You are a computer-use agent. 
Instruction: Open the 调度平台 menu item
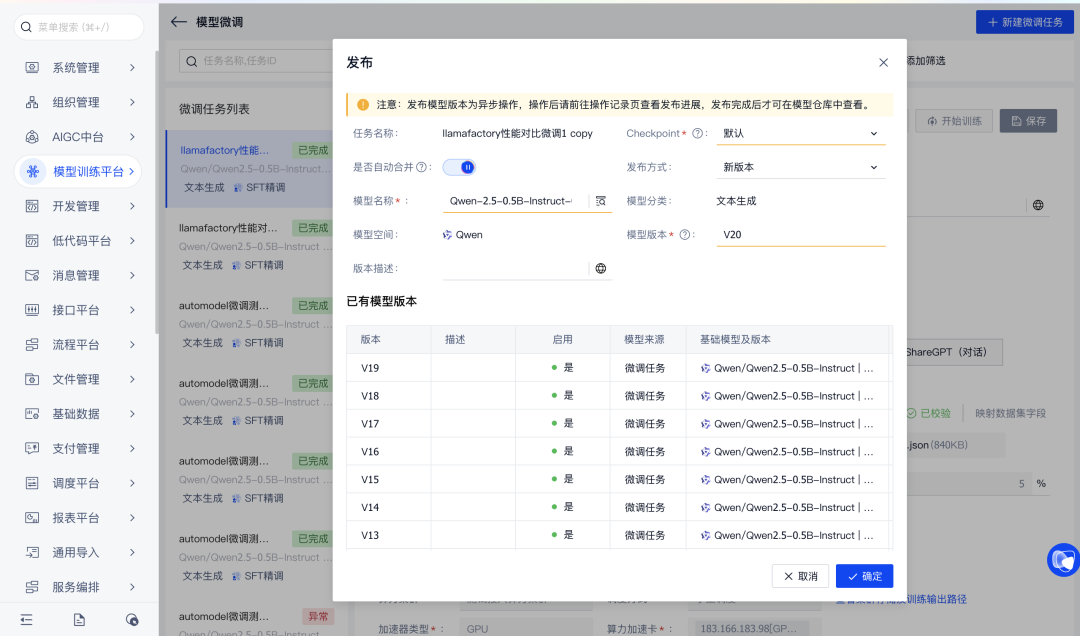click(78, 483)
